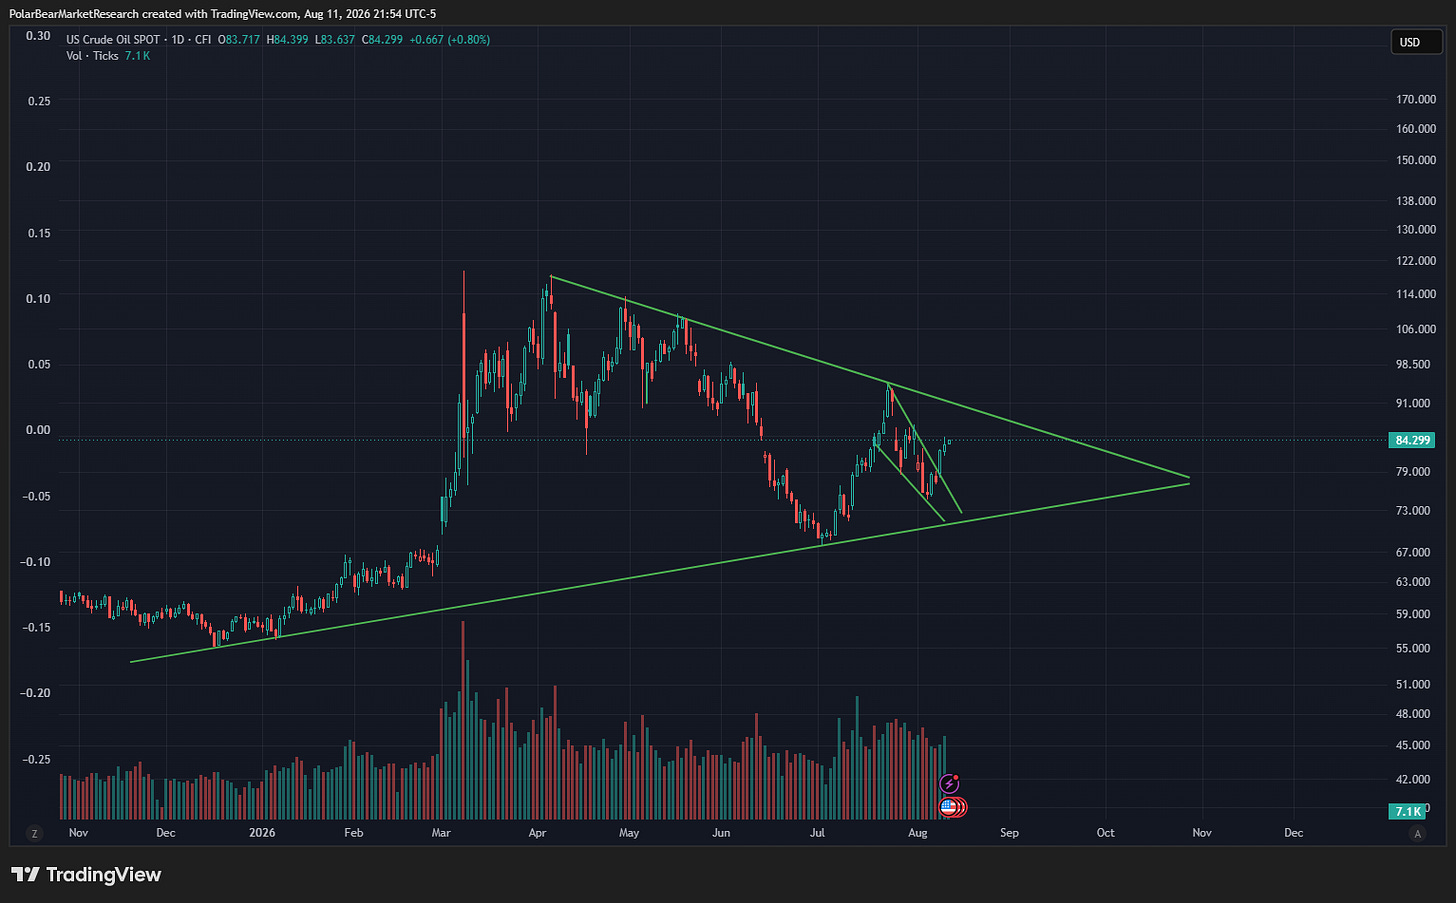
Task: Click the 0.30 left scale label
Action: point(38,36)
